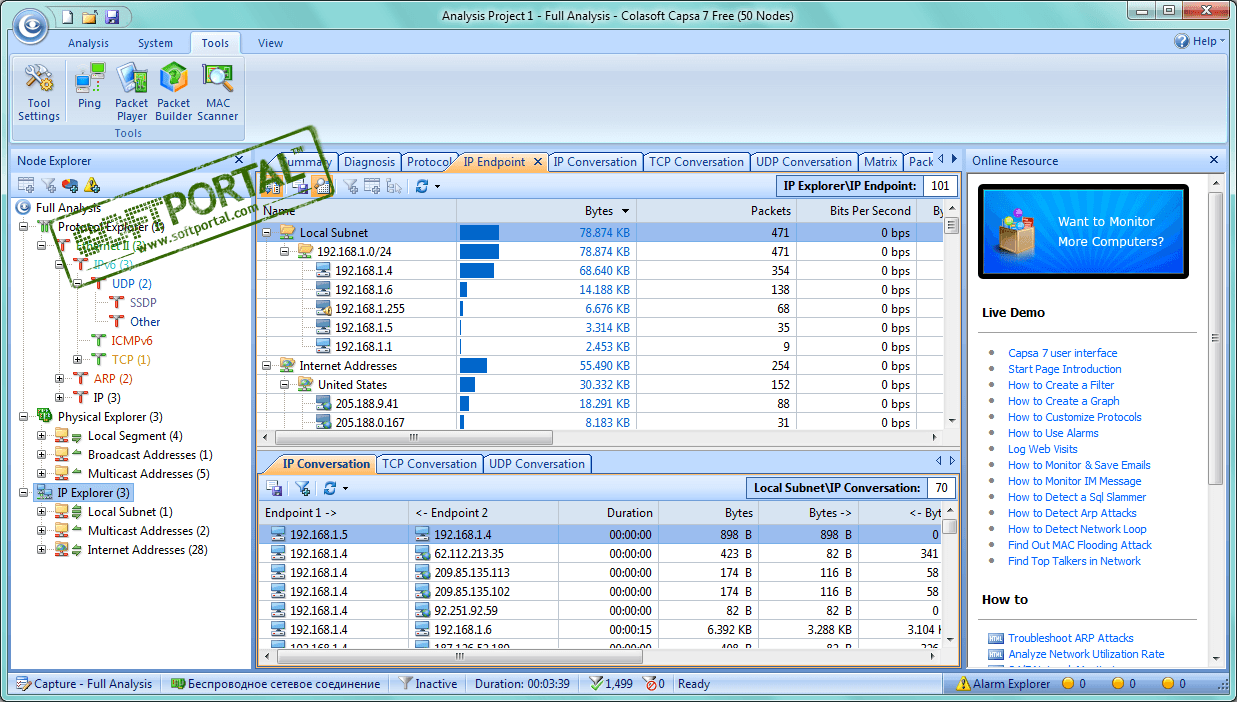Viewport: 1237px width, 702px height.
Task: Open the MAC Scanner tool
Action: [217, 91]
